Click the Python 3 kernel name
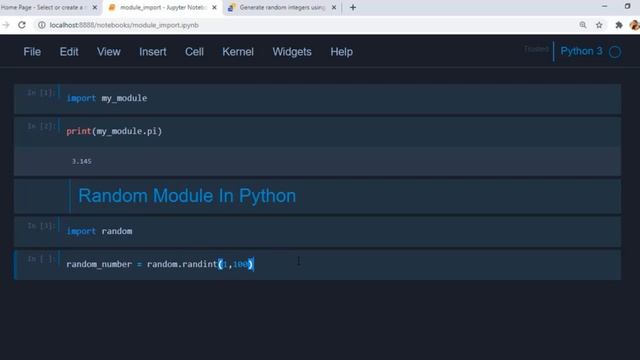 coord(581,51)
